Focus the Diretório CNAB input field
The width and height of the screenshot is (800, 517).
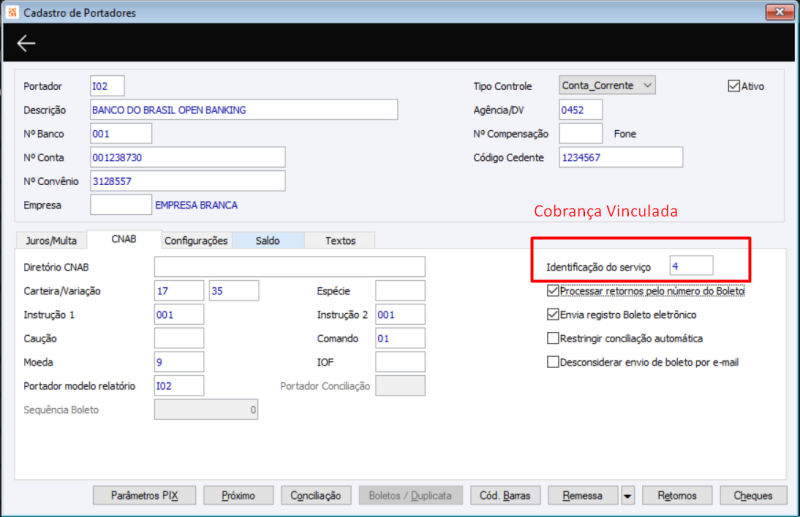point(290,267)
